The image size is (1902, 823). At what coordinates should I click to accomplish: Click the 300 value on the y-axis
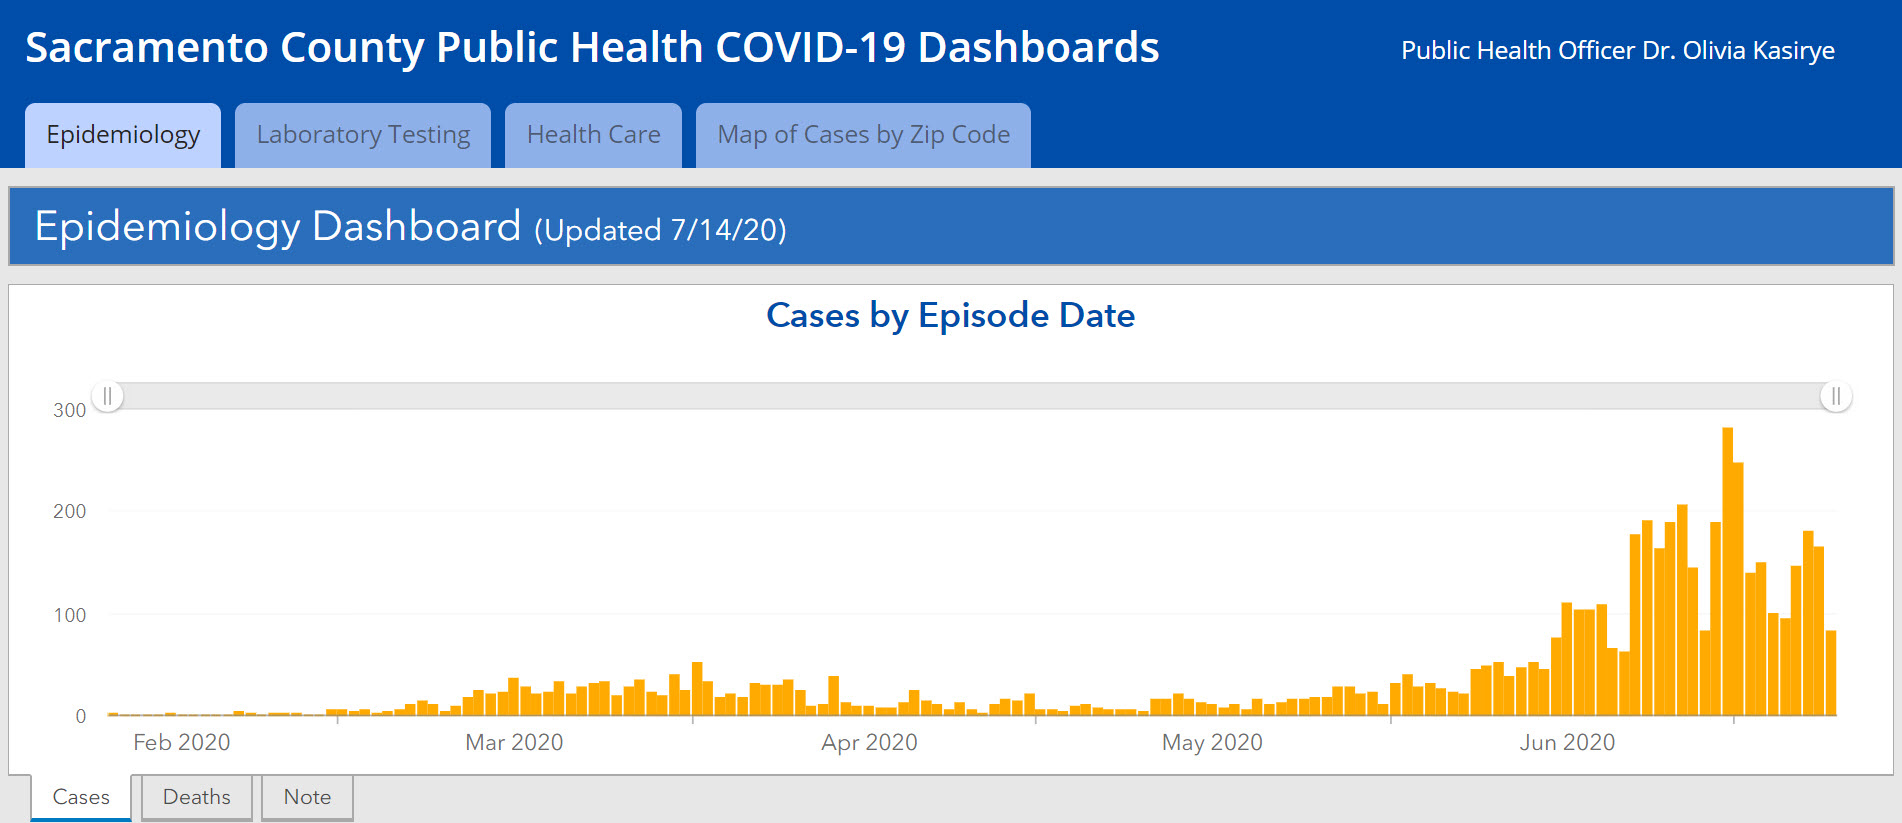coord(70,410)
